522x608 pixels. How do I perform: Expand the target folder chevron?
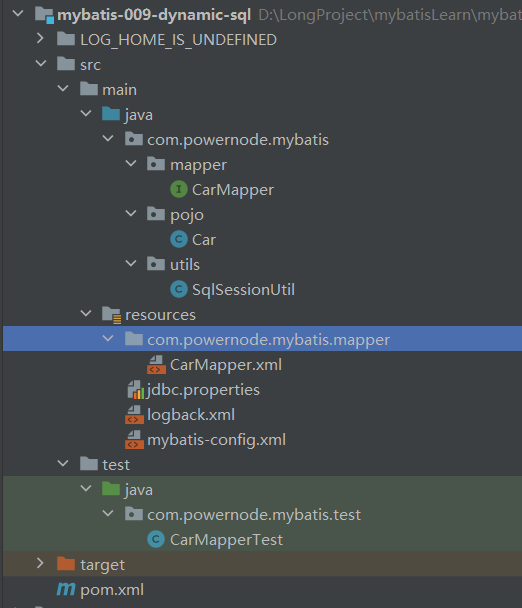(40, 563)
